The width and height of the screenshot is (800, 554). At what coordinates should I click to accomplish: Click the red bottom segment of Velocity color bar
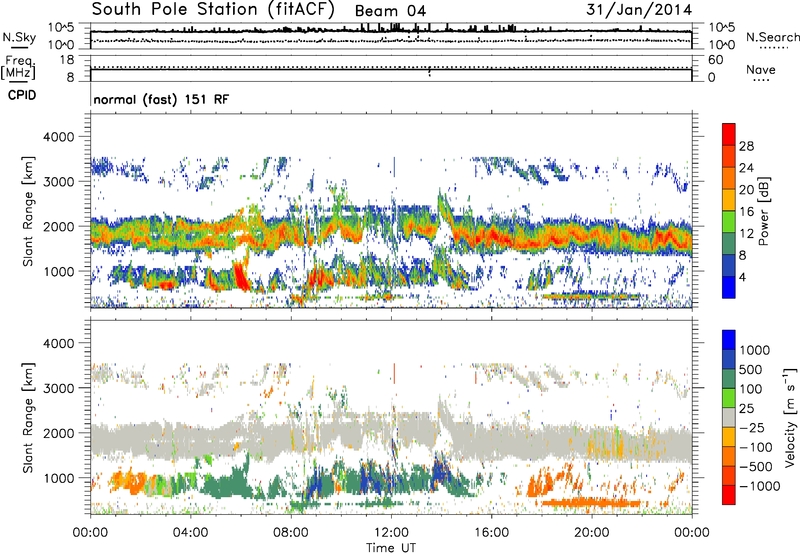click(x=729, y=495)
